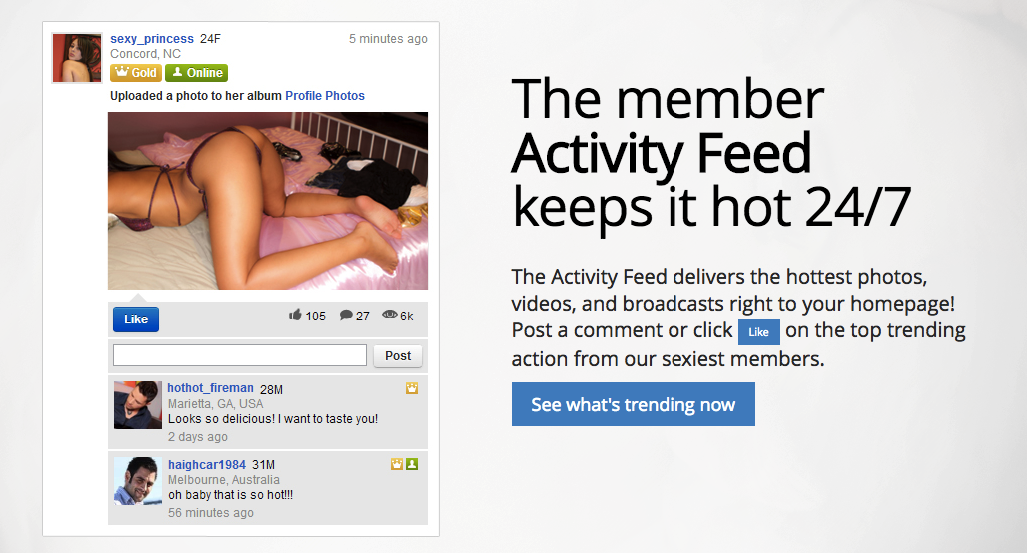Open sexy_princess username link
Viewport: 1027px width, 553px height.
click(152, 39)
